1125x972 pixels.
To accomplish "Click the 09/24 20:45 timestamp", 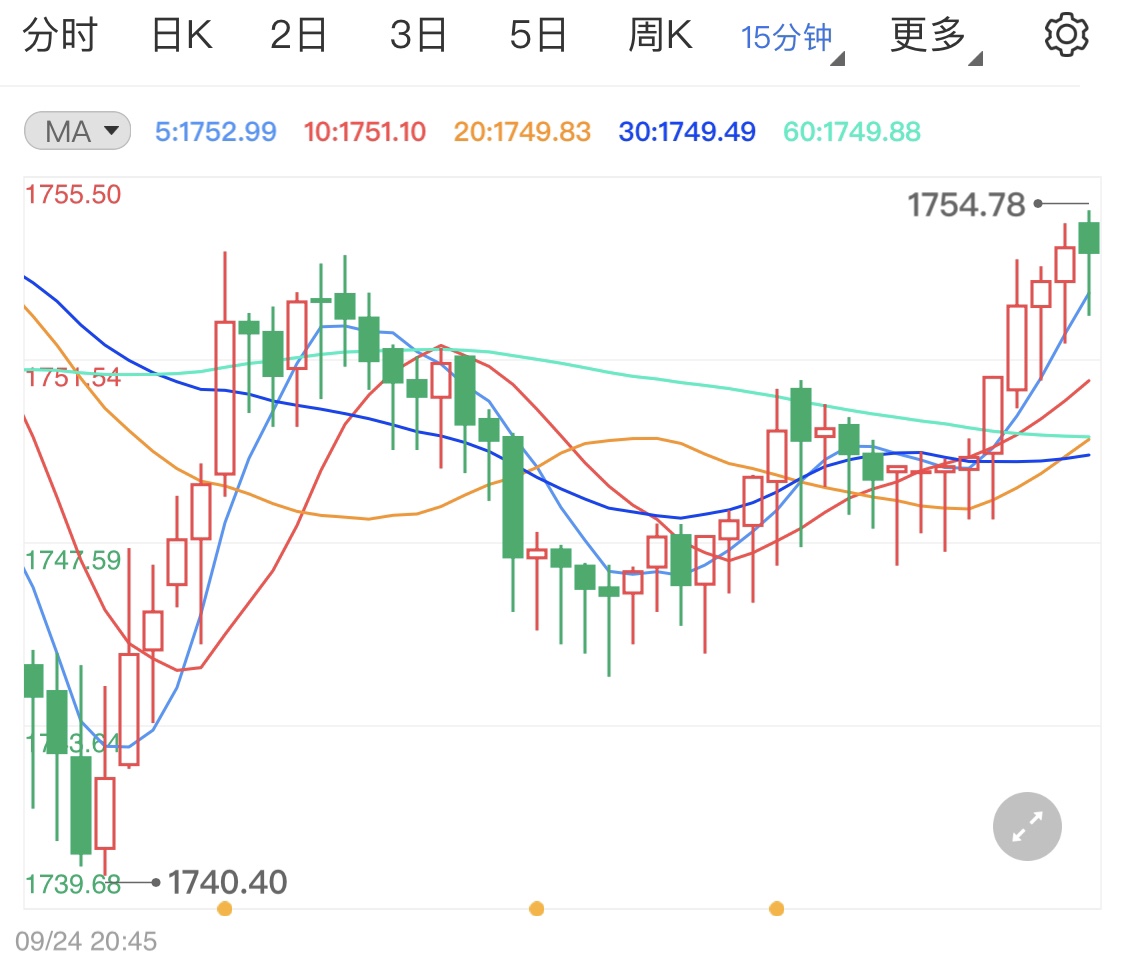I will (86, 941).
